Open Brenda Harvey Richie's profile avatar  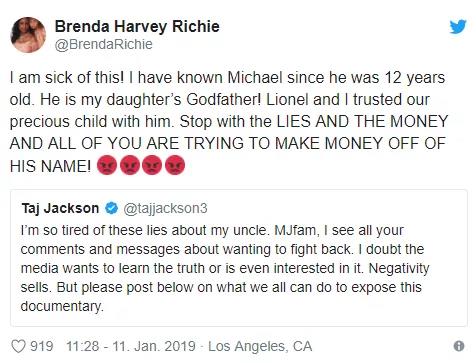coord(28,35)
